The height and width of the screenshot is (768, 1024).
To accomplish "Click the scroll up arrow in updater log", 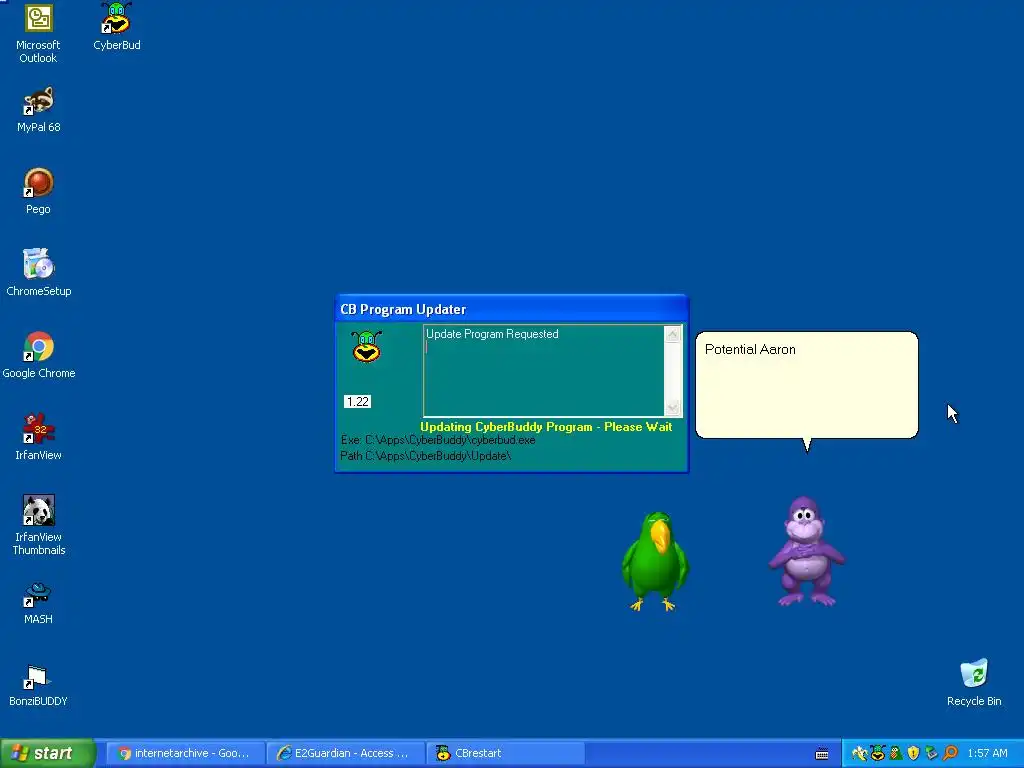I will pyautogui.click(x=673, y=334).
